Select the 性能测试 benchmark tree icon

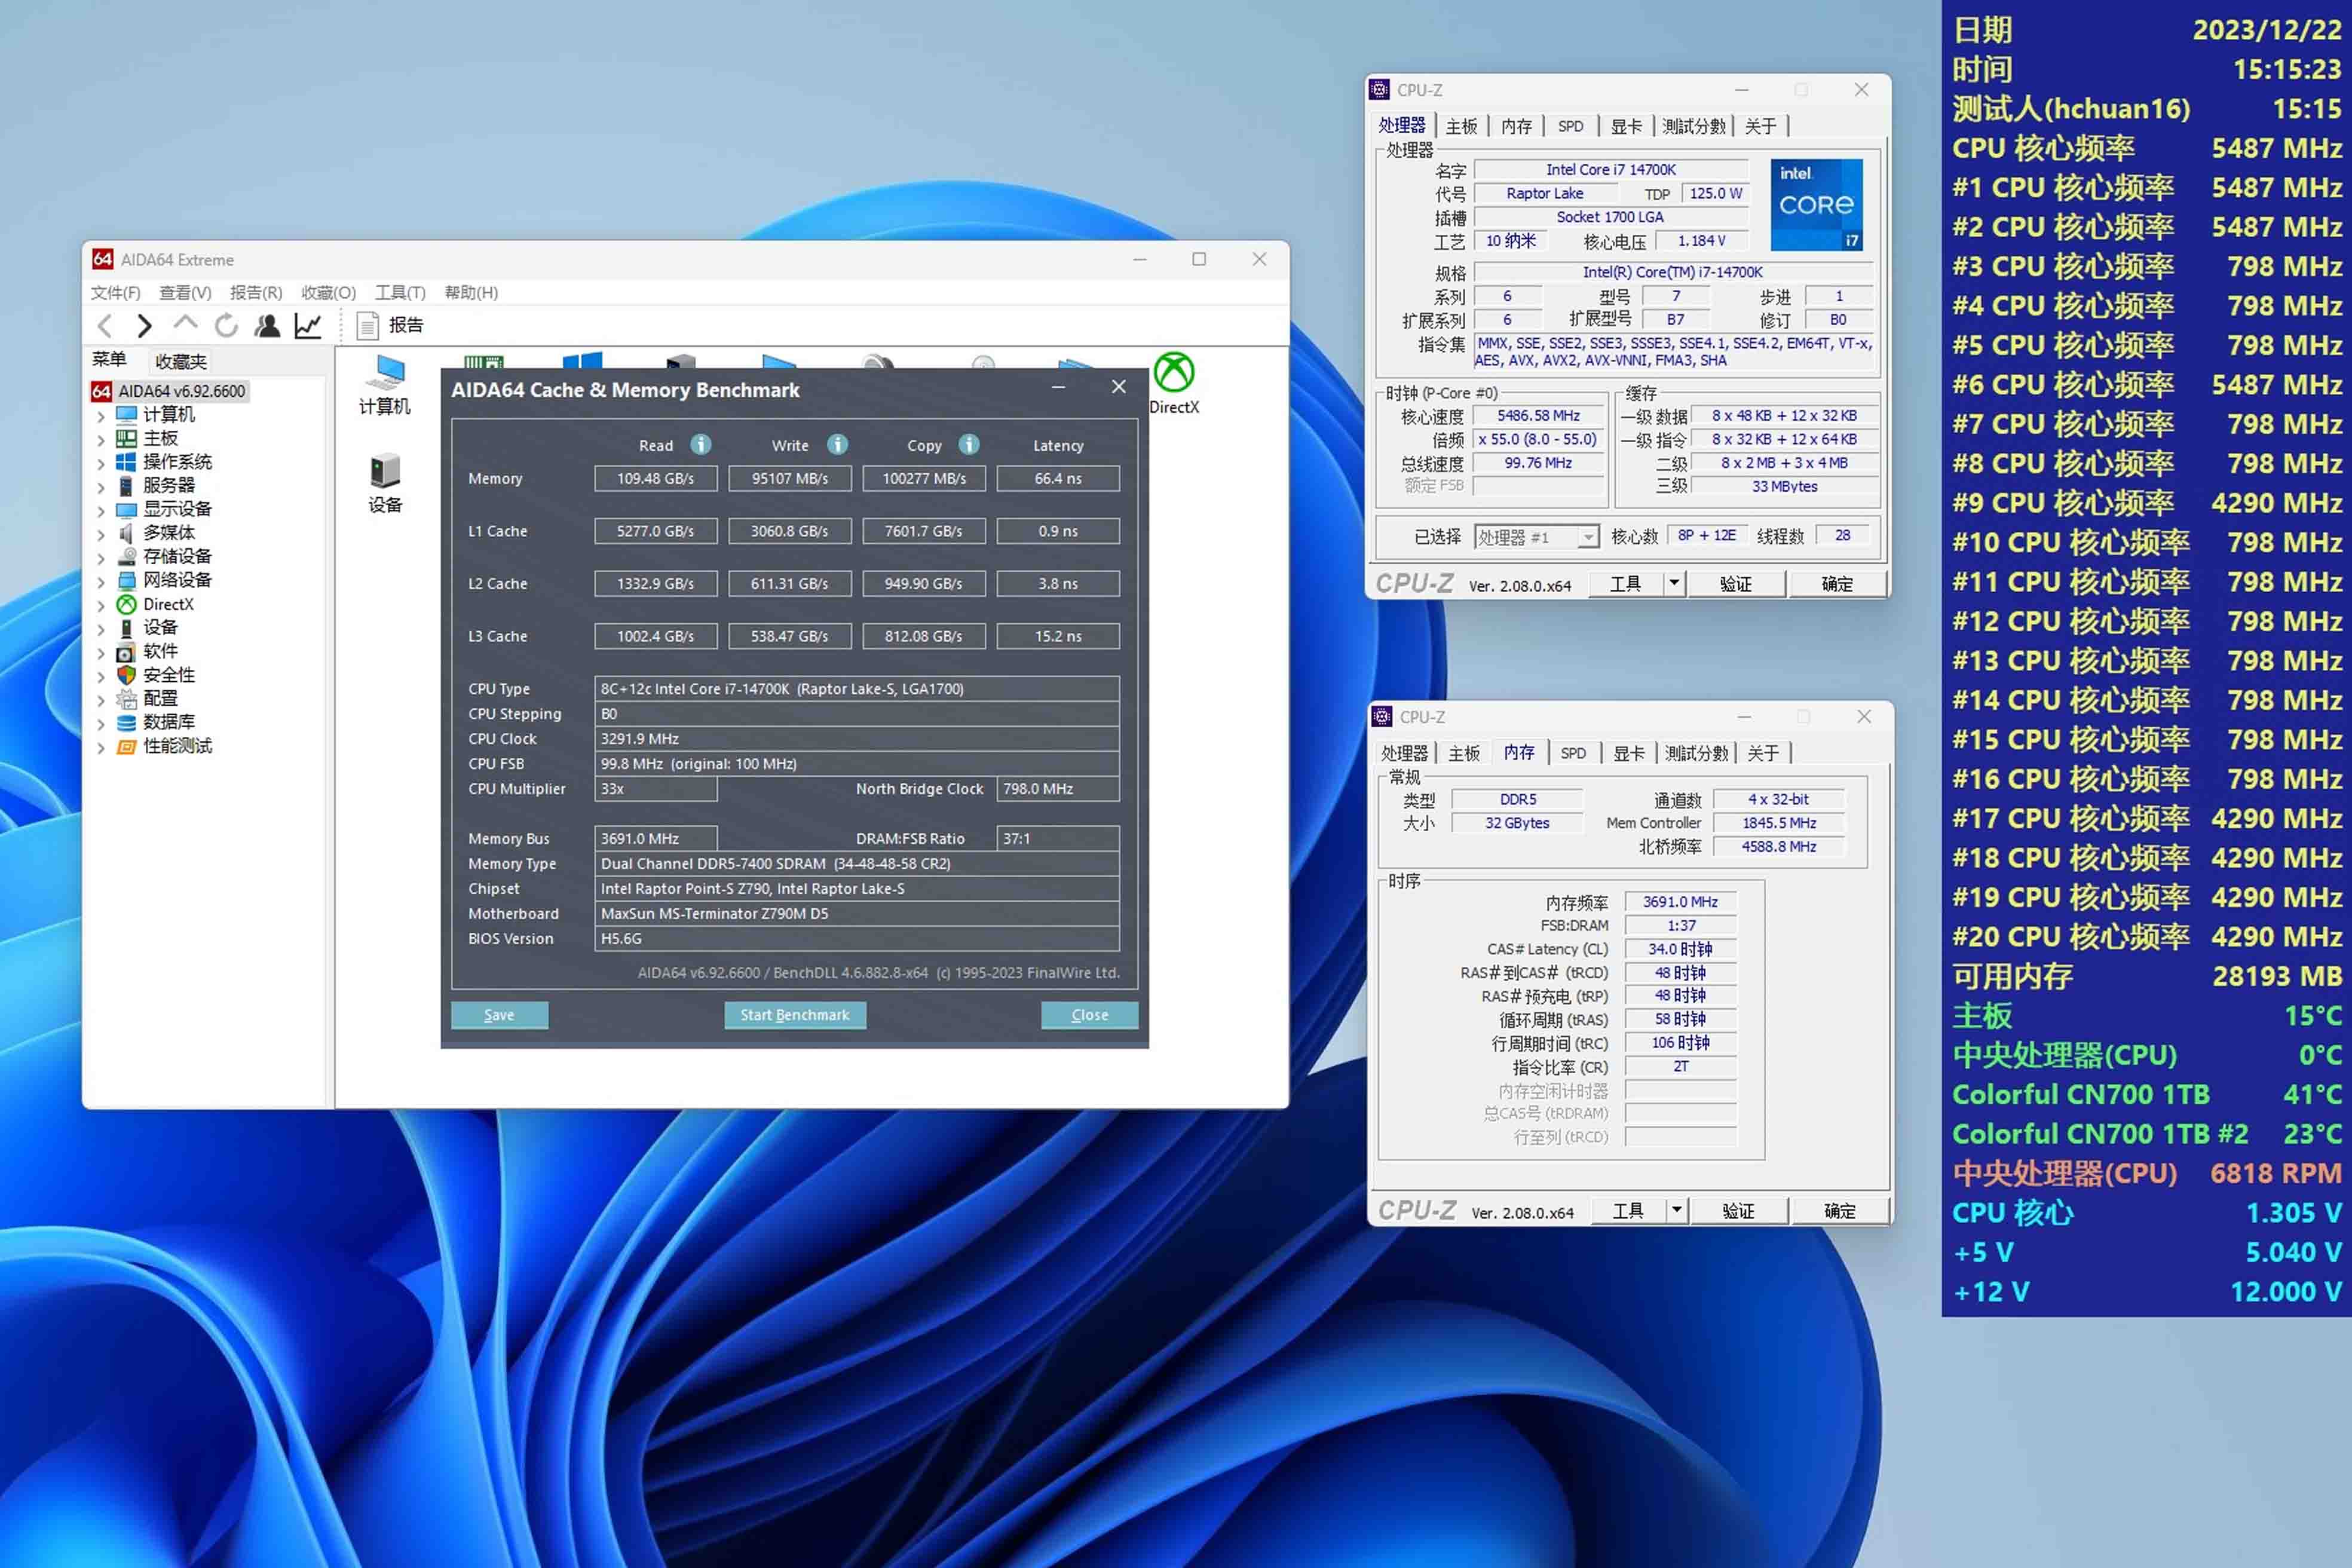[x=127, y=746]
